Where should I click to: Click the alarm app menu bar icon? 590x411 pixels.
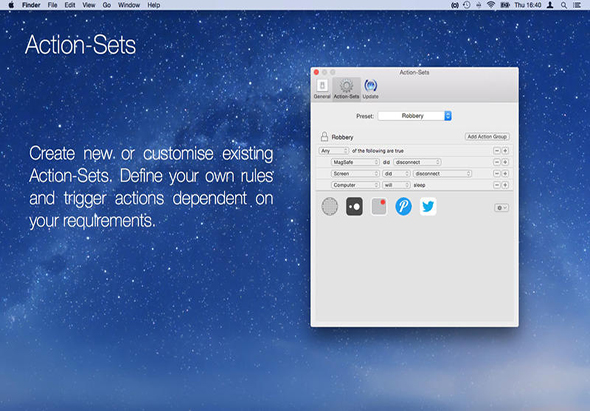(x=455, y=5)
